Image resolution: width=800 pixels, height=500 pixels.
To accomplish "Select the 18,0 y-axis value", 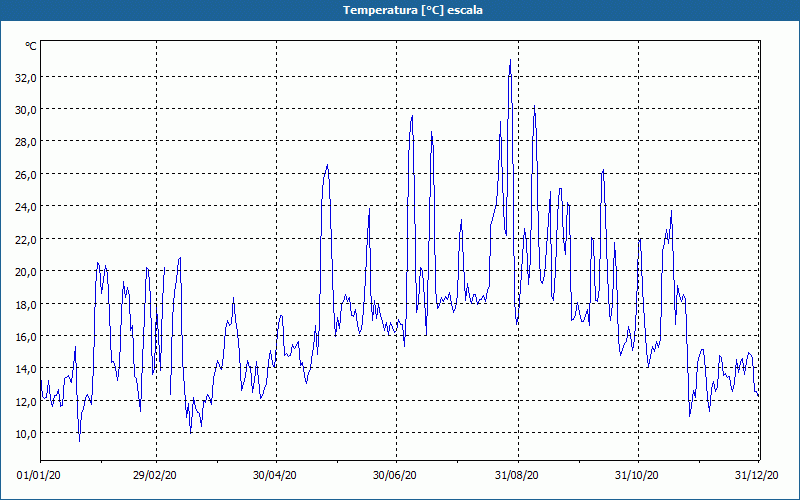I will pyautogui.click(x=25, y=304).
